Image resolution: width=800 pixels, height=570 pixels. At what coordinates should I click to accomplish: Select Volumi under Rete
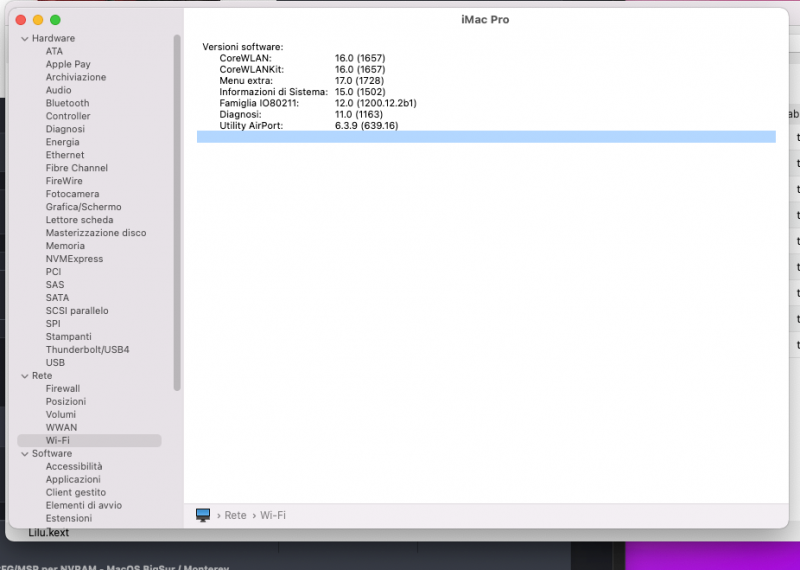pyautogui.click(x=61, y=414)
